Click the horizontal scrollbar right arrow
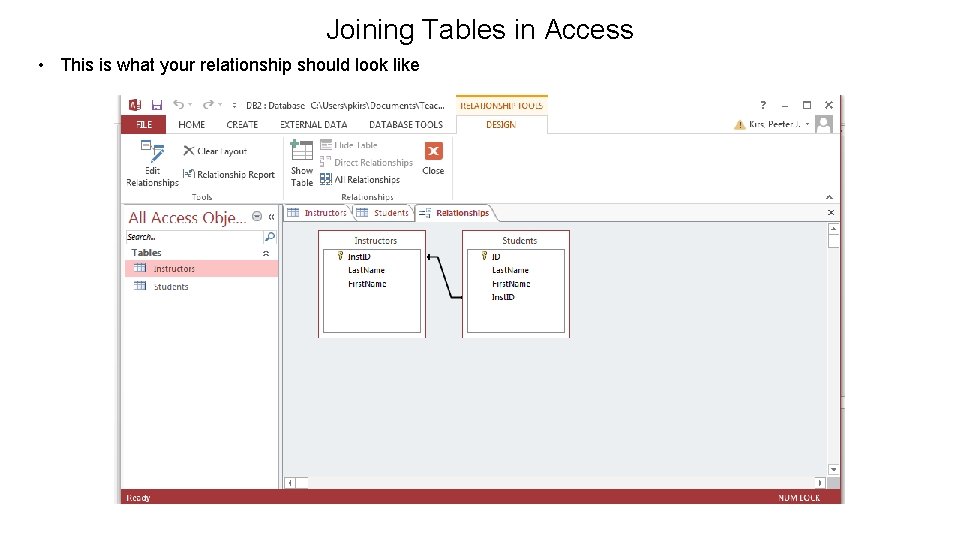960x540 pixels. click(820, 483)
